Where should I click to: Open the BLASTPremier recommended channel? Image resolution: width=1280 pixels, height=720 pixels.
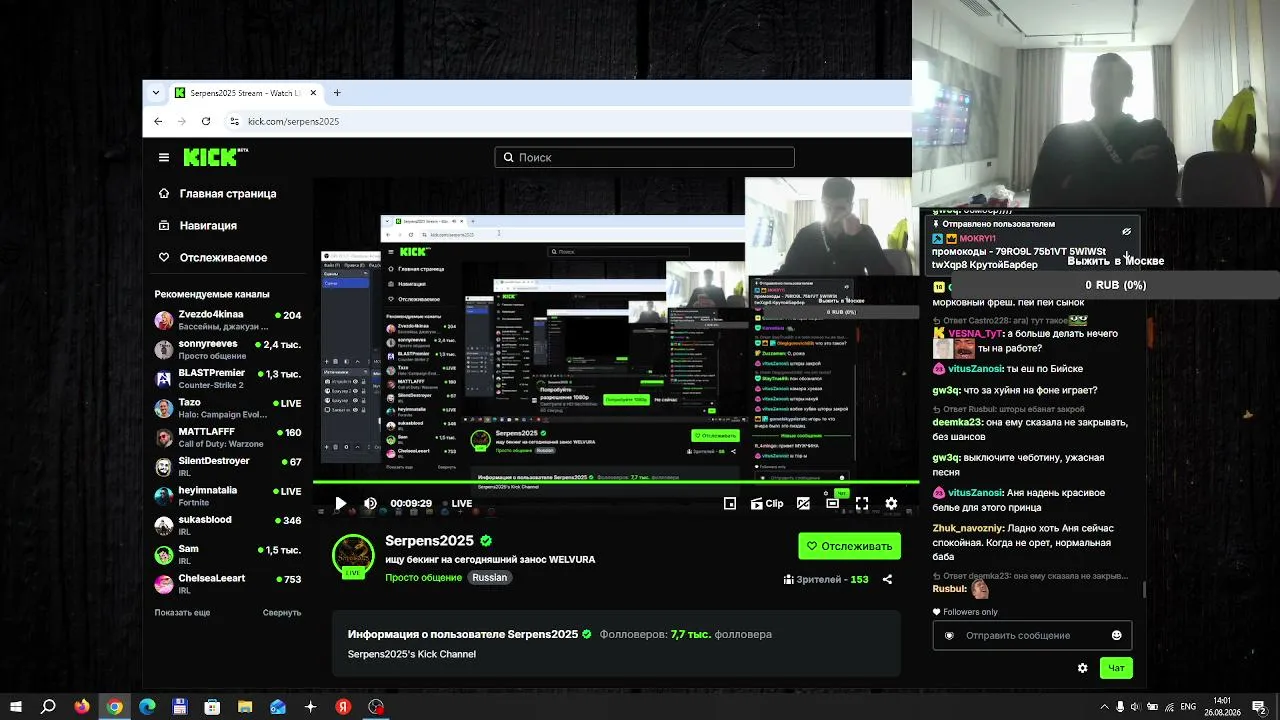[x=228, y=378]
